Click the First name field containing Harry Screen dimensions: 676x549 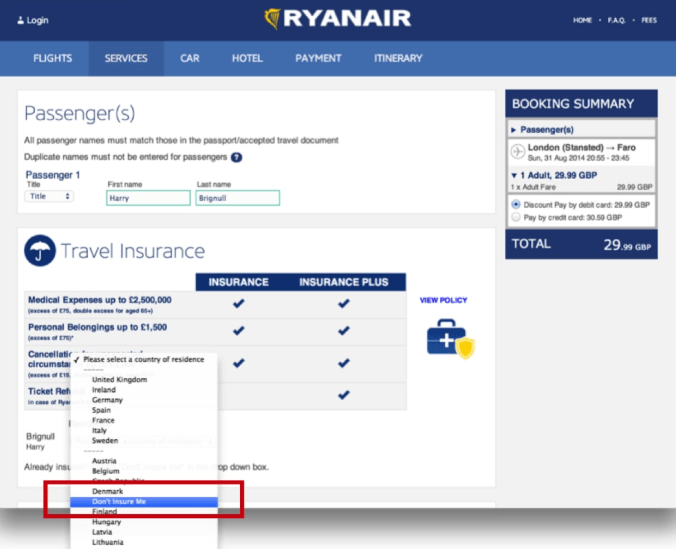pos(148,198)
